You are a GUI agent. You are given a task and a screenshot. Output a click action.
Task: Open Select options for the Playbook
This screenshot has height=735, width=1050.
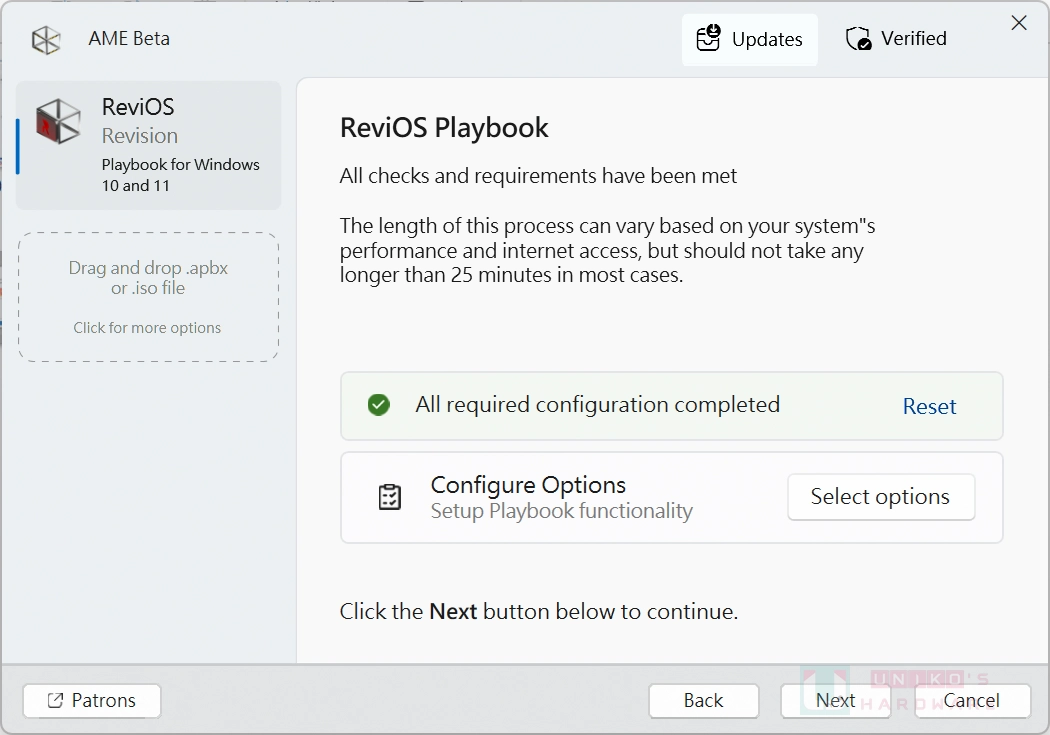coord(881,496)
